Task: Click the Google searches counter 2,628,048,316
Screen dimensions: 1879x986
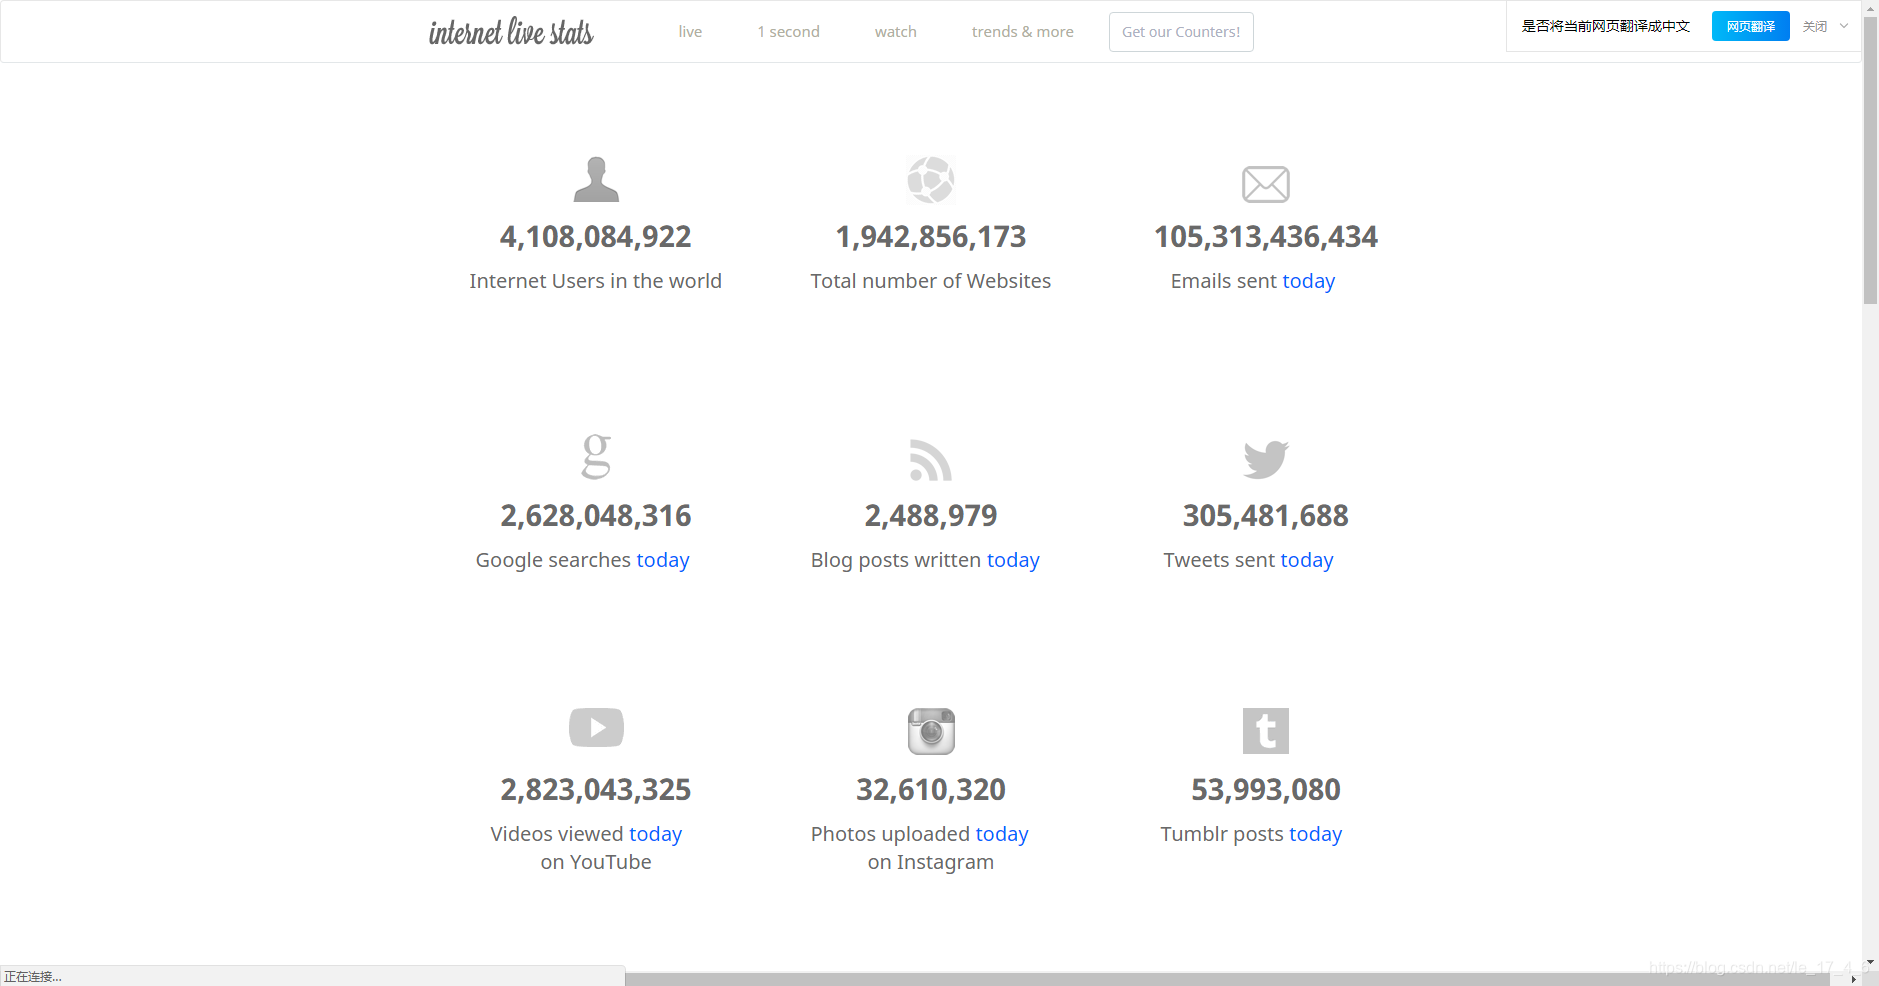Action: 596,516
